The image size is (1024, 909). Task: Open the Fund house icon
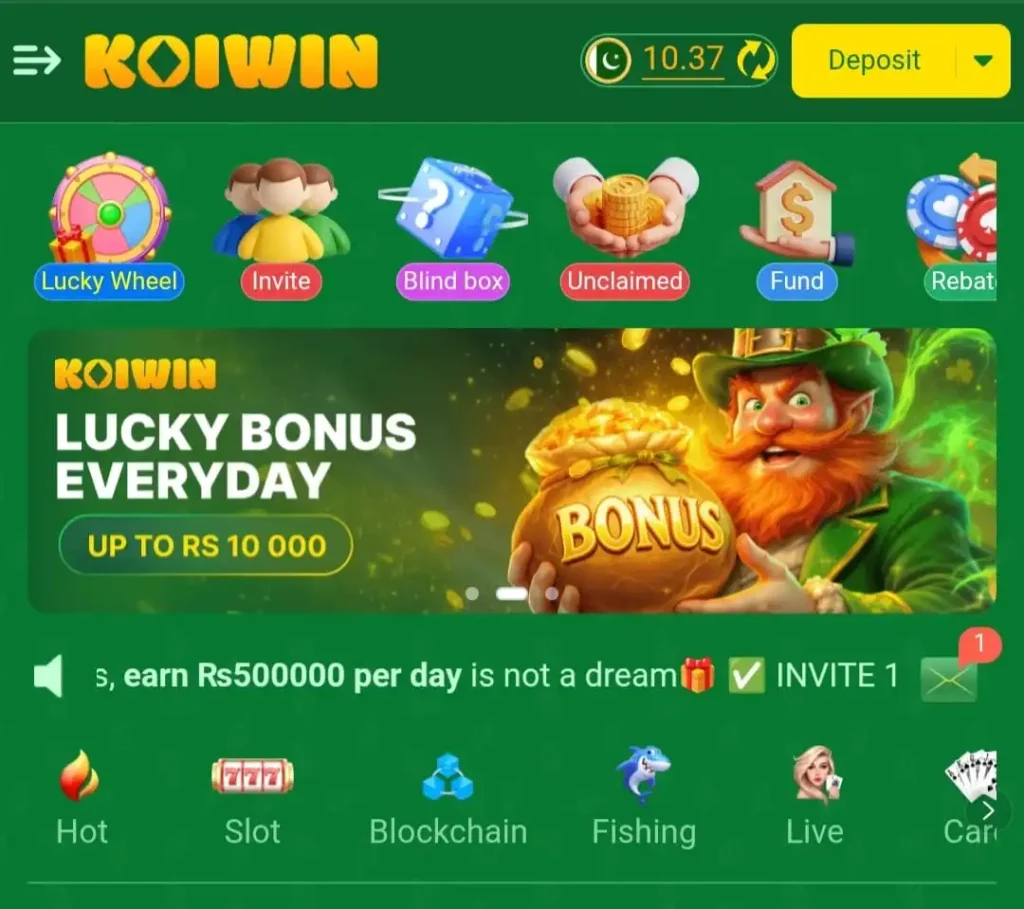[x=797, y=227]
